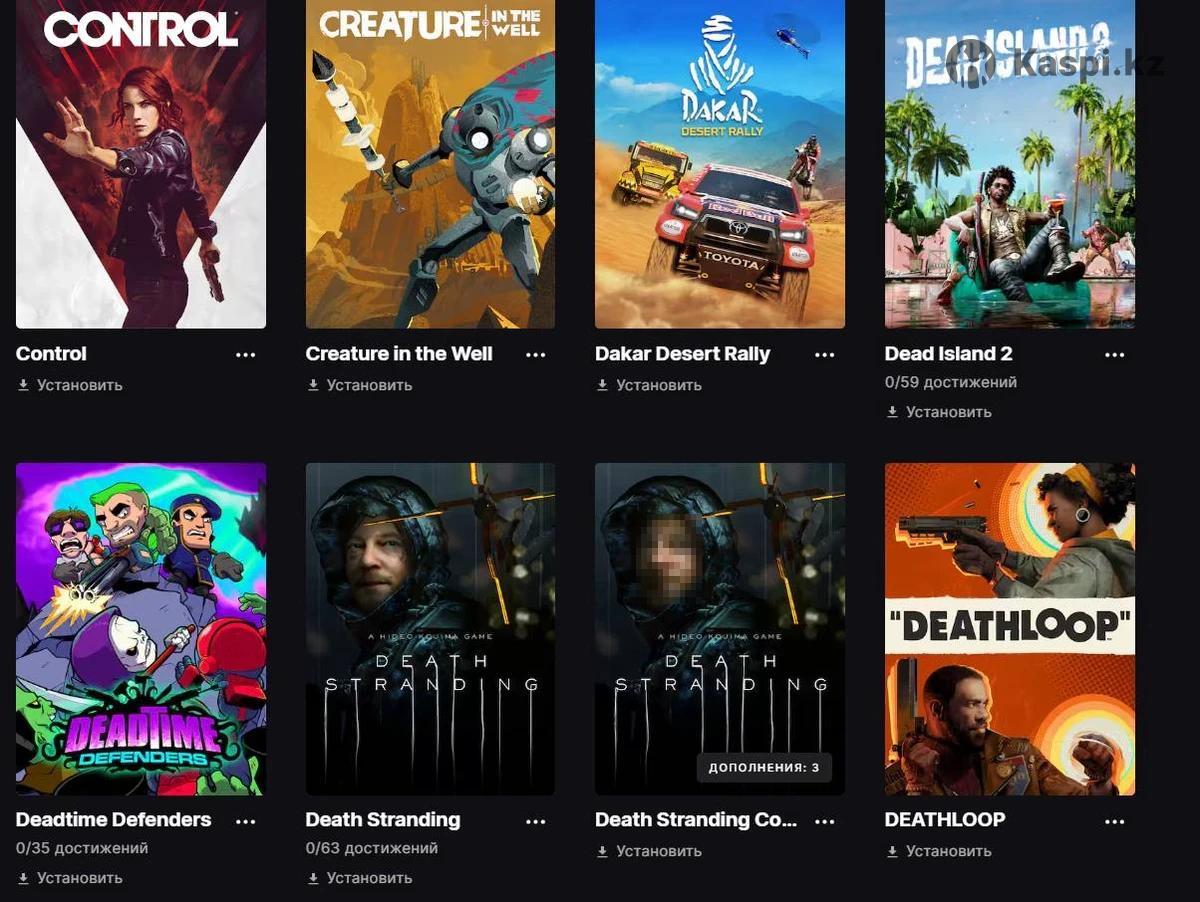Click the Дополнения: 3 badge on Death Stranding
This screenshot has width=1200, height=902.
(x=764, y=768)
